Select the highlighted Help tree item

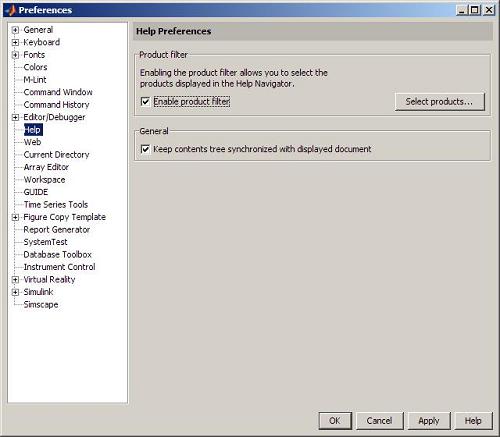[x=33, y=130]
